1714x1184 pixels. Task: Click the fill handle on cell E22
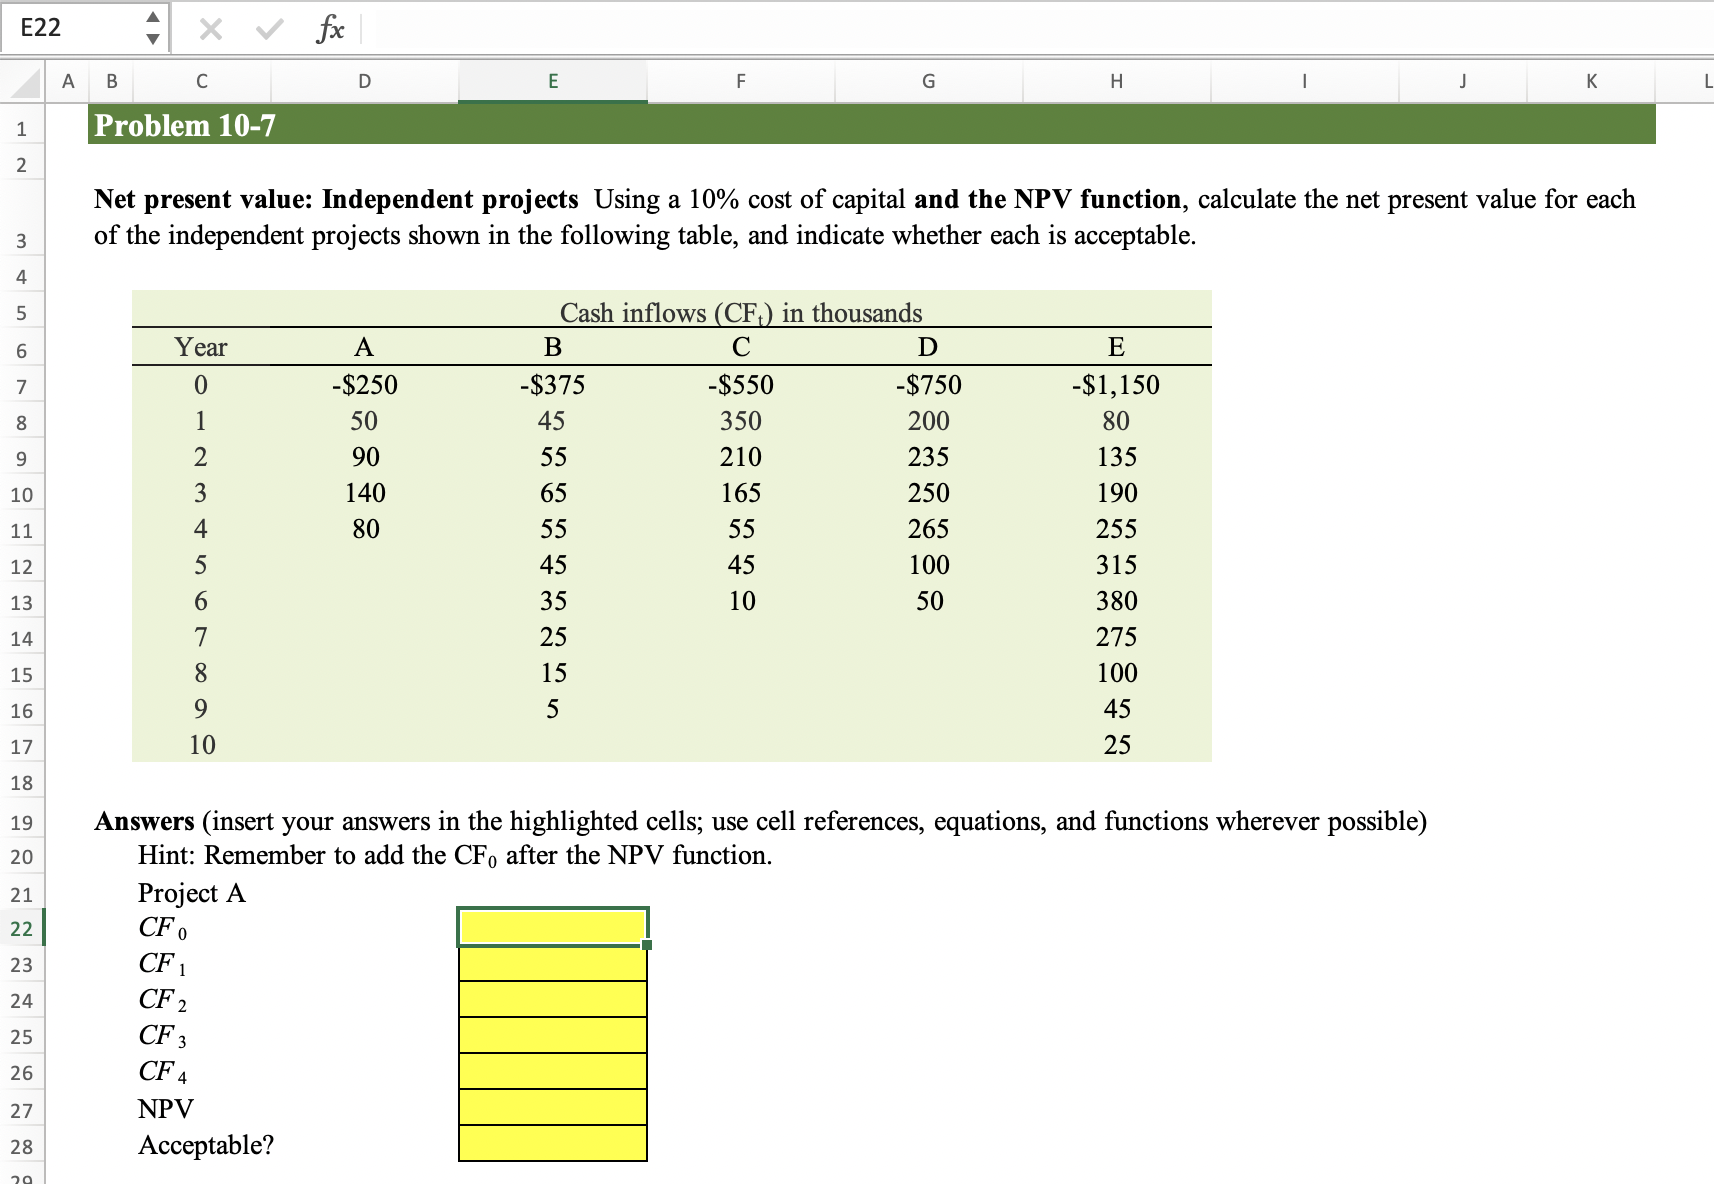click(x=647, y=944)
